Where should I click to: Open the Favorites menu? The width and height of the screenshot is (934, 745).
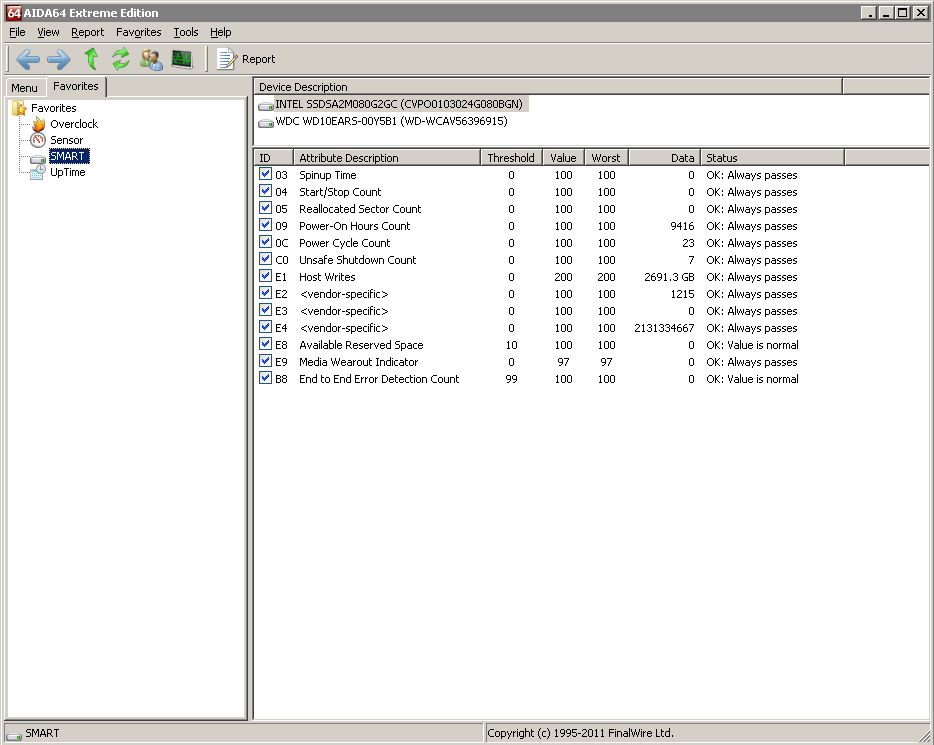point(139,32)
